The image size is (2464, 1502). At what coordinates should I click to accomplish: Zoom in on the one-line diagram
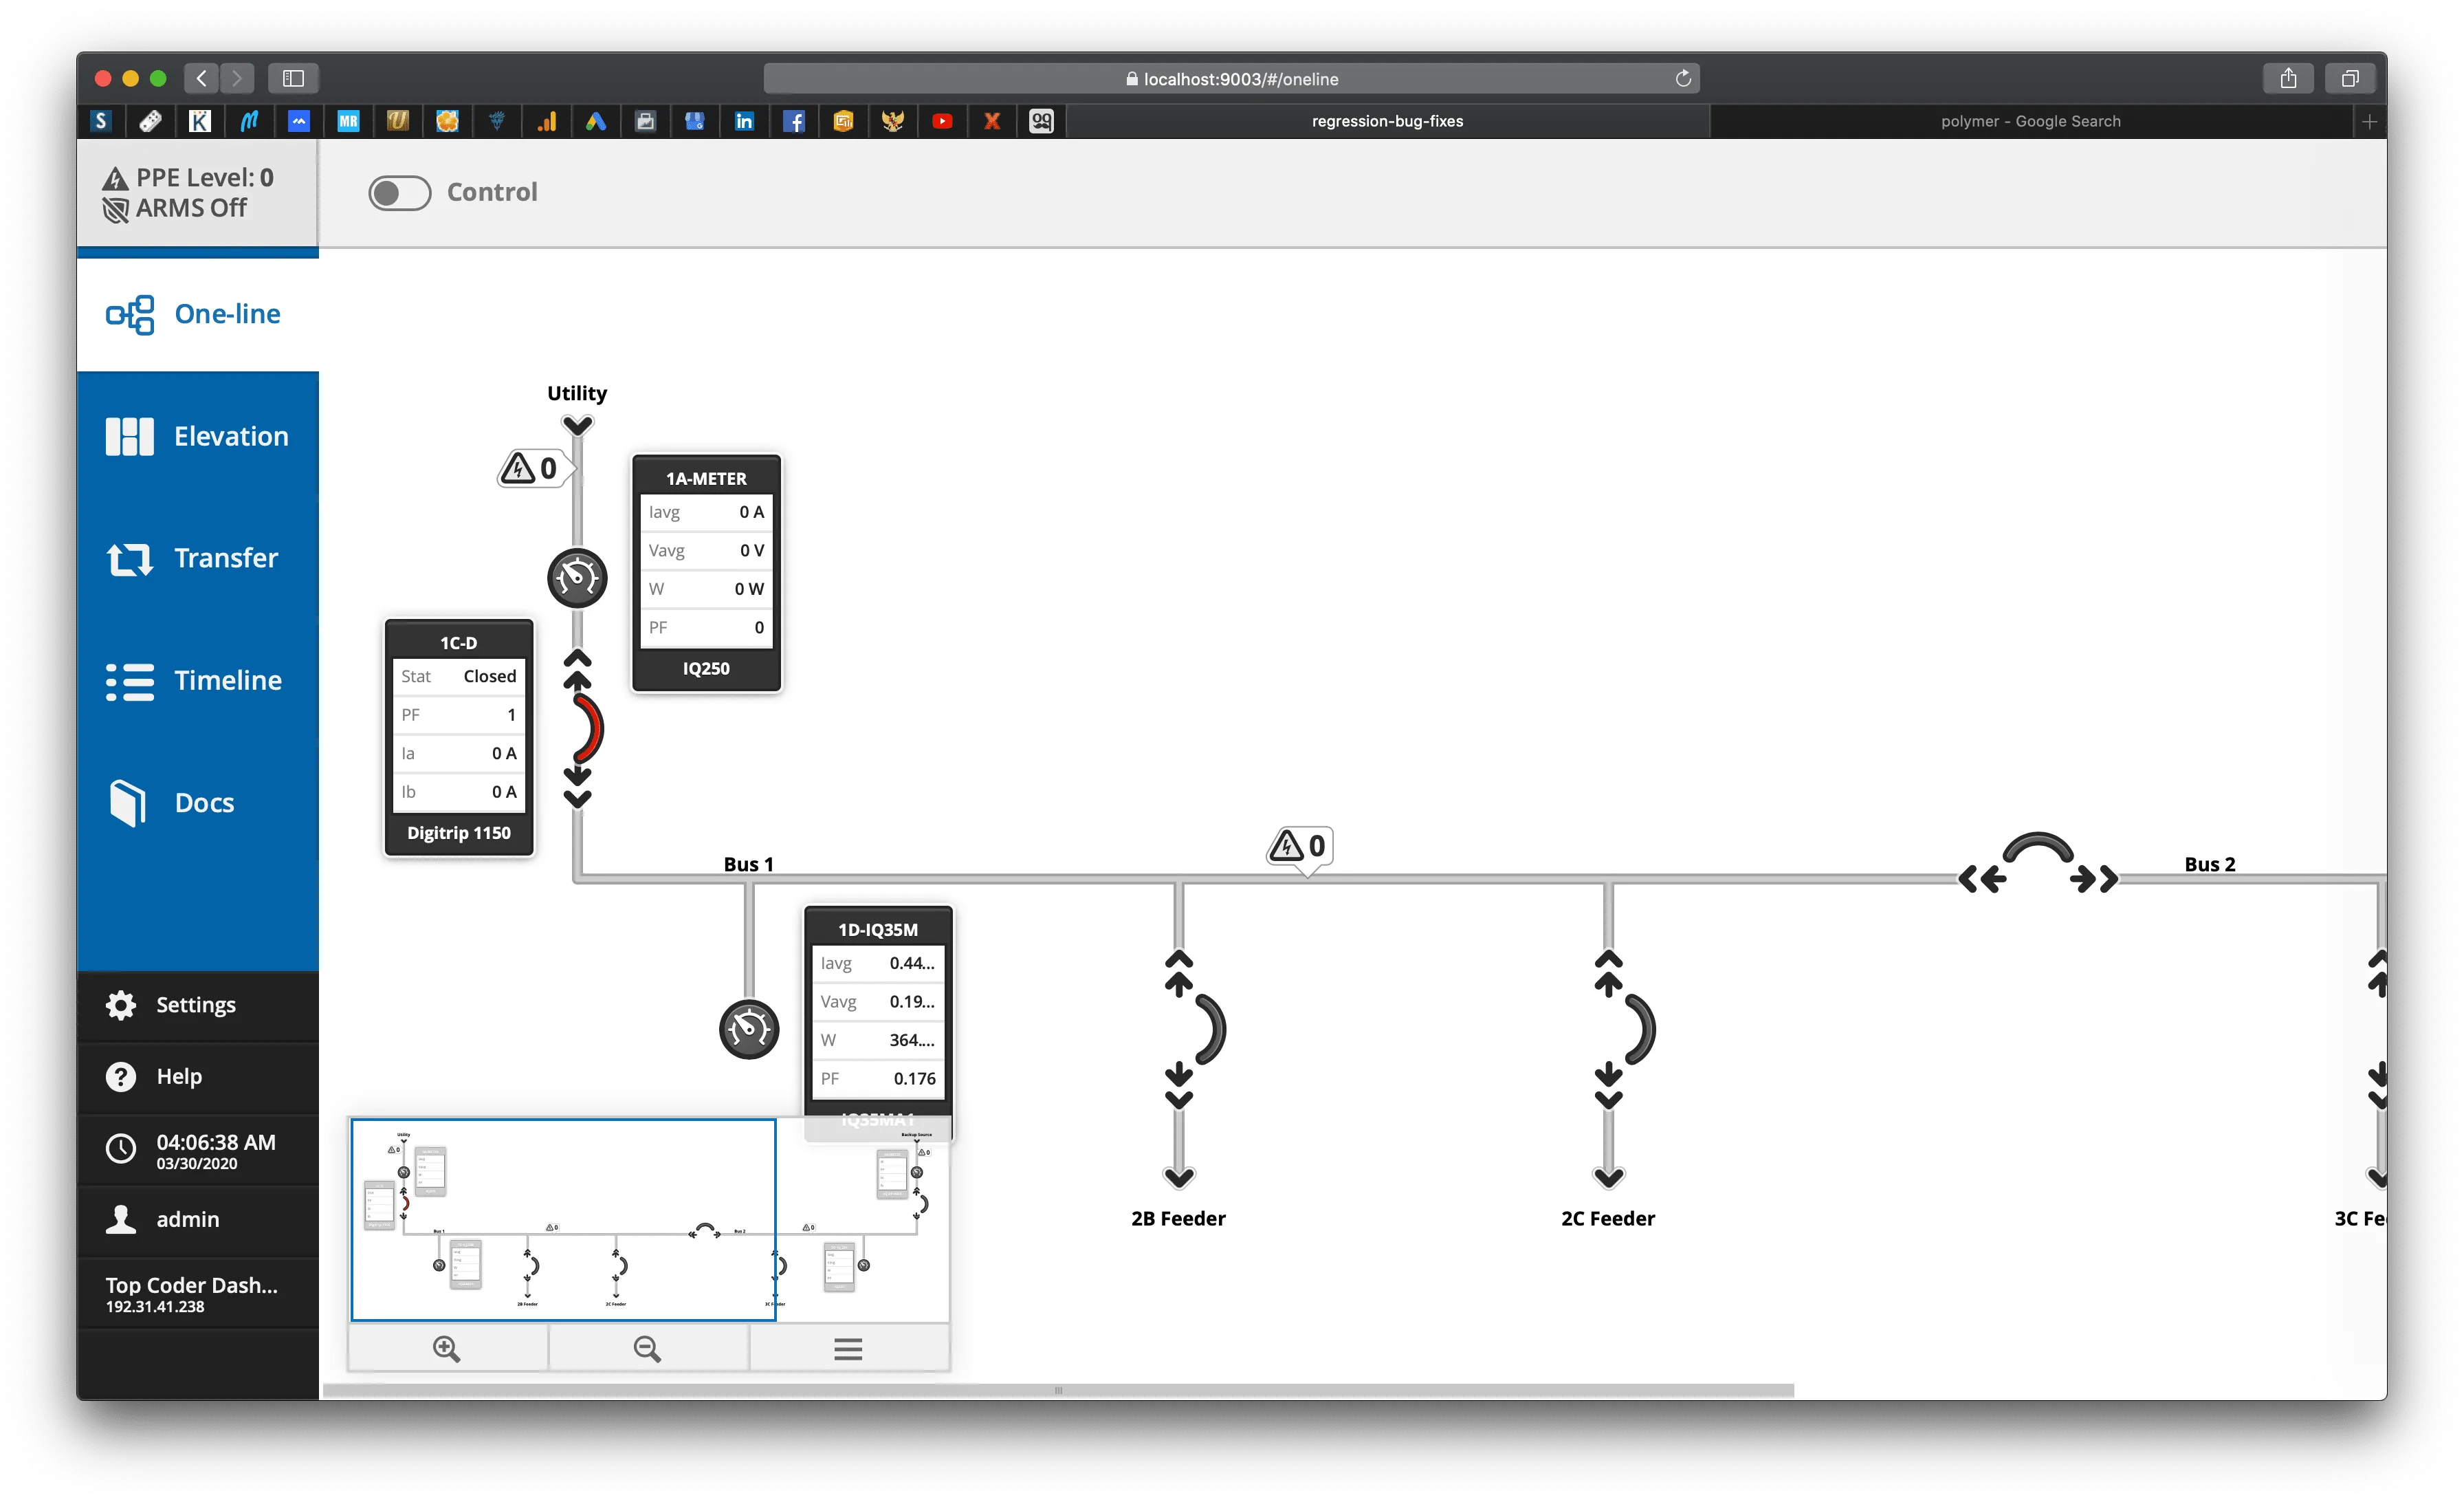[447, 1349]
